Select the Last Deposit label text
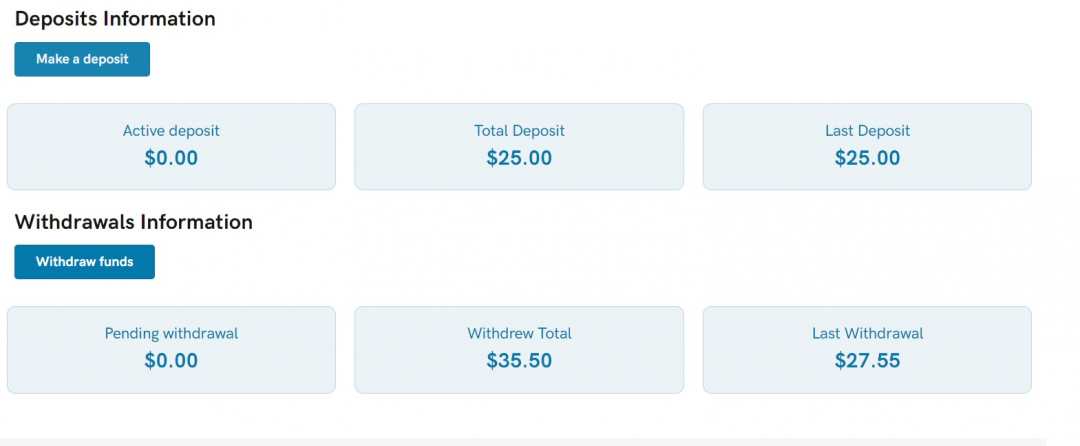 click(x=867, y=131)
